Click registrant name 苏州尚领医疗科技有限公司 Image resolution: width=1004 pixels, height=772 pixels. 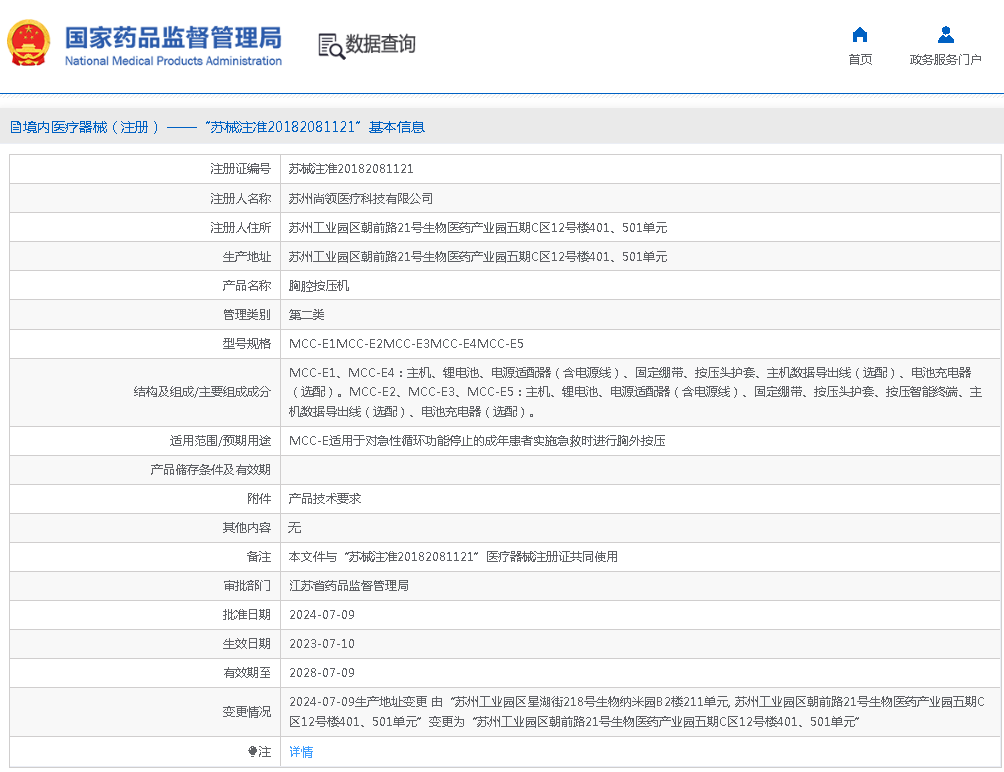pos(361,199)
